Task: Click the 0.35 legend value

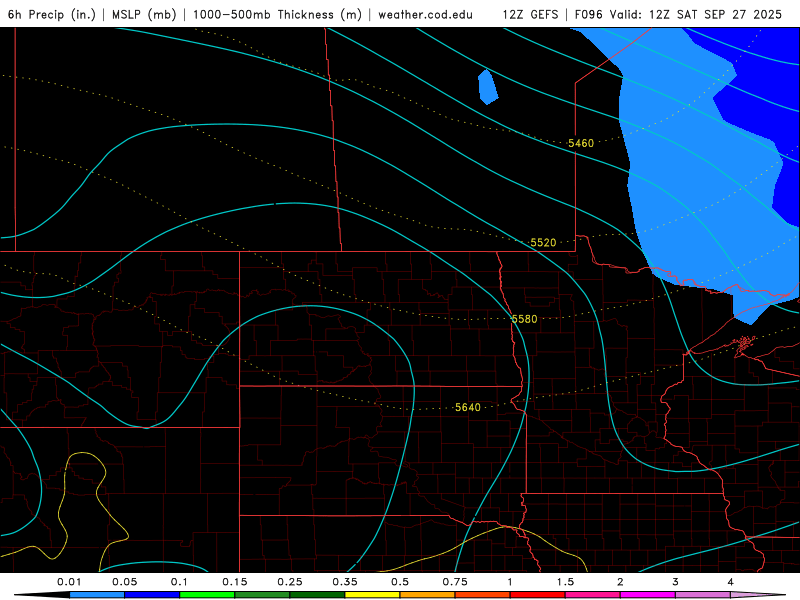Action: [345, 582]
